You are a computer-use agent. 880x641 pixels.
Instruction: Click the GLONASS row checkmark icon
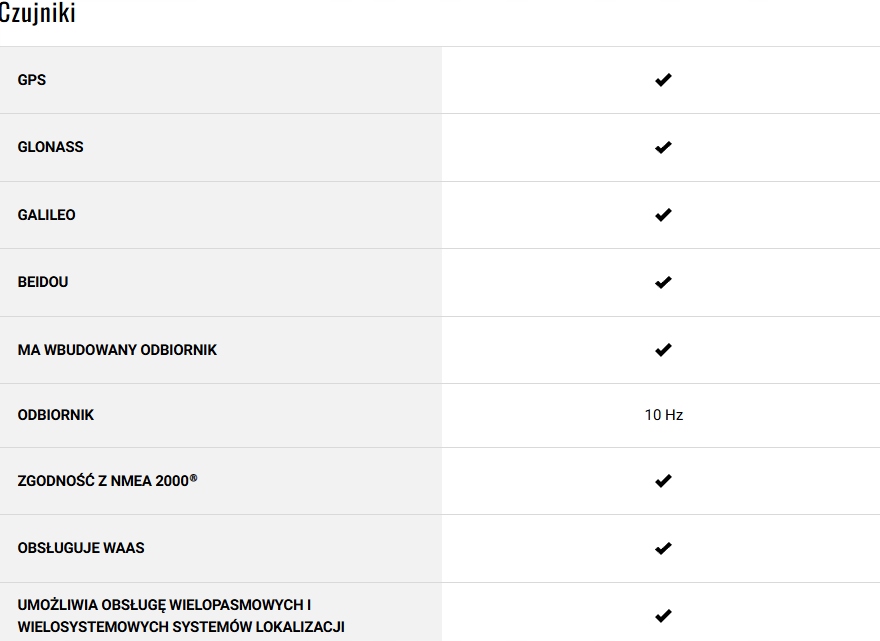click(x=663, y=147)
